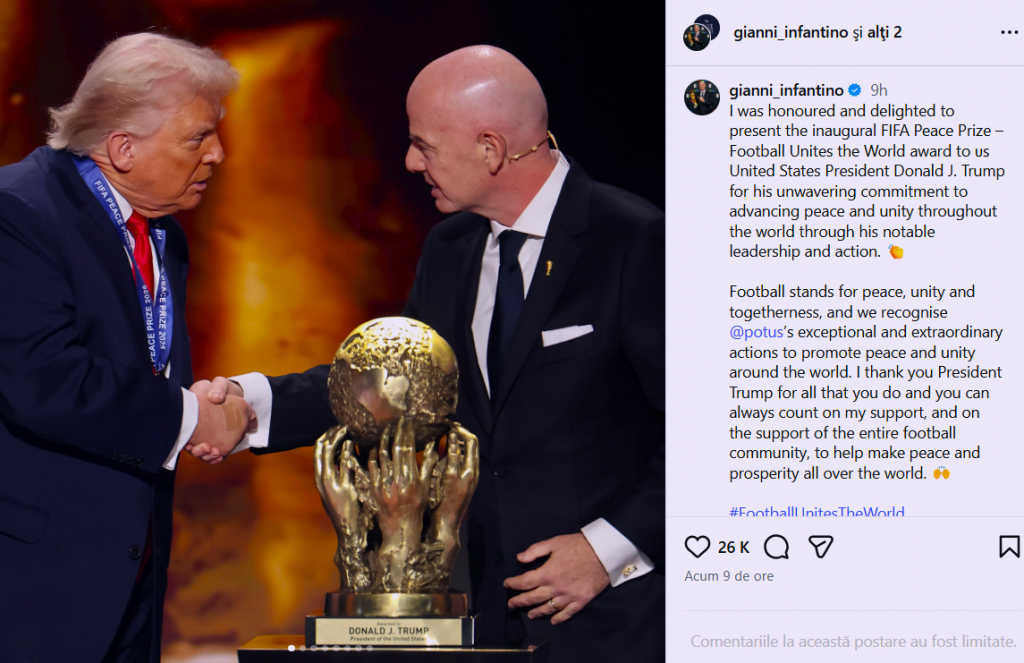Click the "Acum 9 de ore" timestamp
Screen dimensions: 1024x663
coord(729,576)
